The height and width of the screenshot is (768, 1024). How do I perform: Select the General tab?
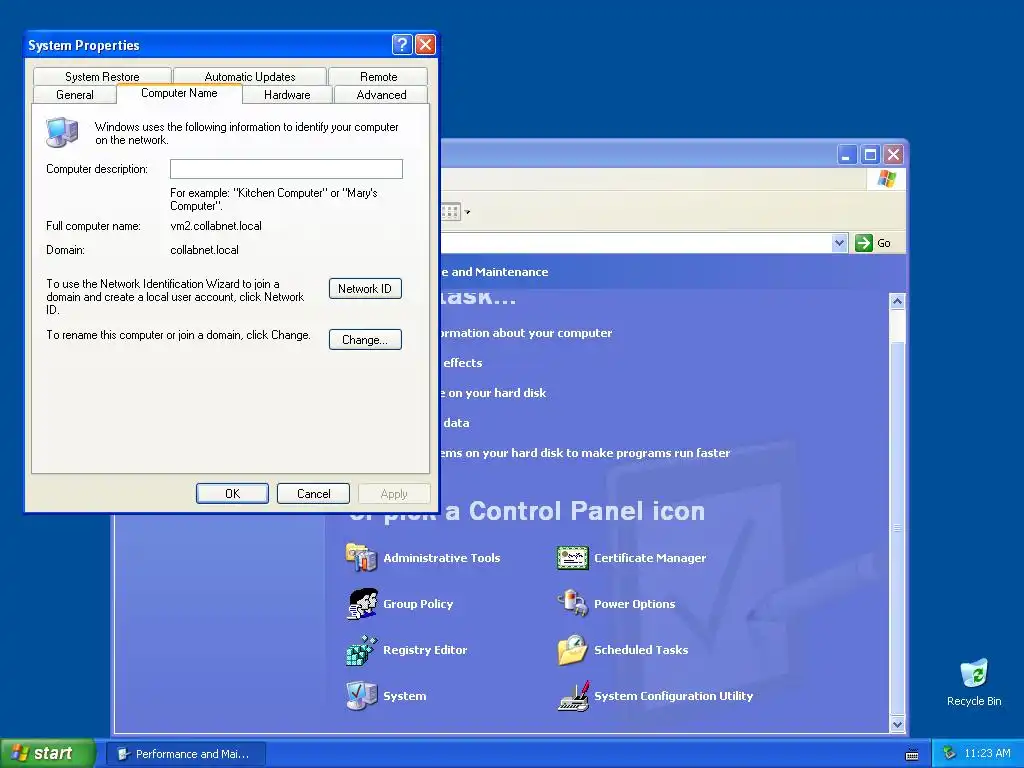[x=74, y=95]
